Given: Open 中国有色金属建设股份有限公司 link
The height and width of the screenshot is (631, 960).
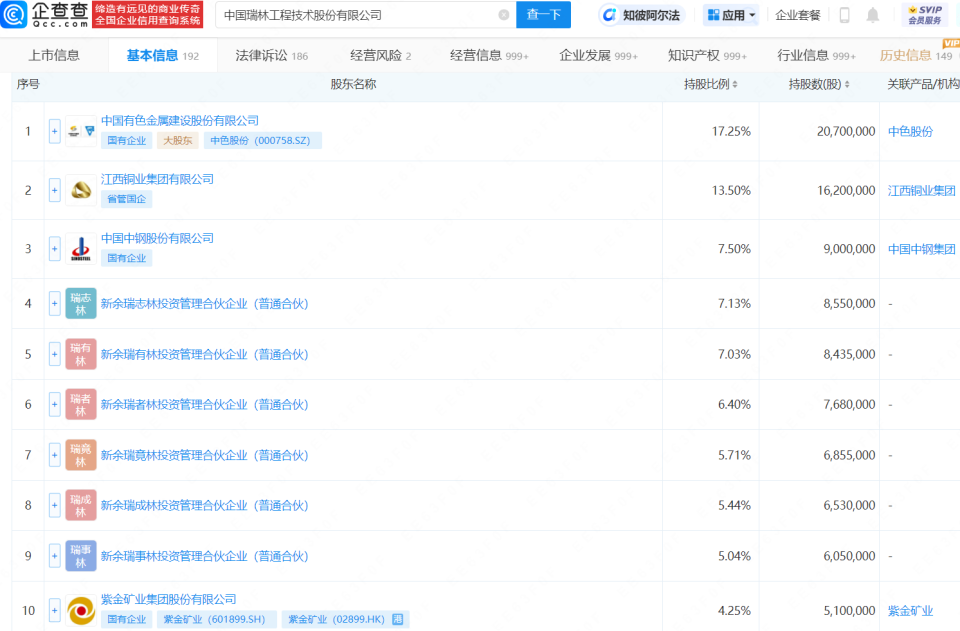Looking at the screenshot, I should (179, 121).
